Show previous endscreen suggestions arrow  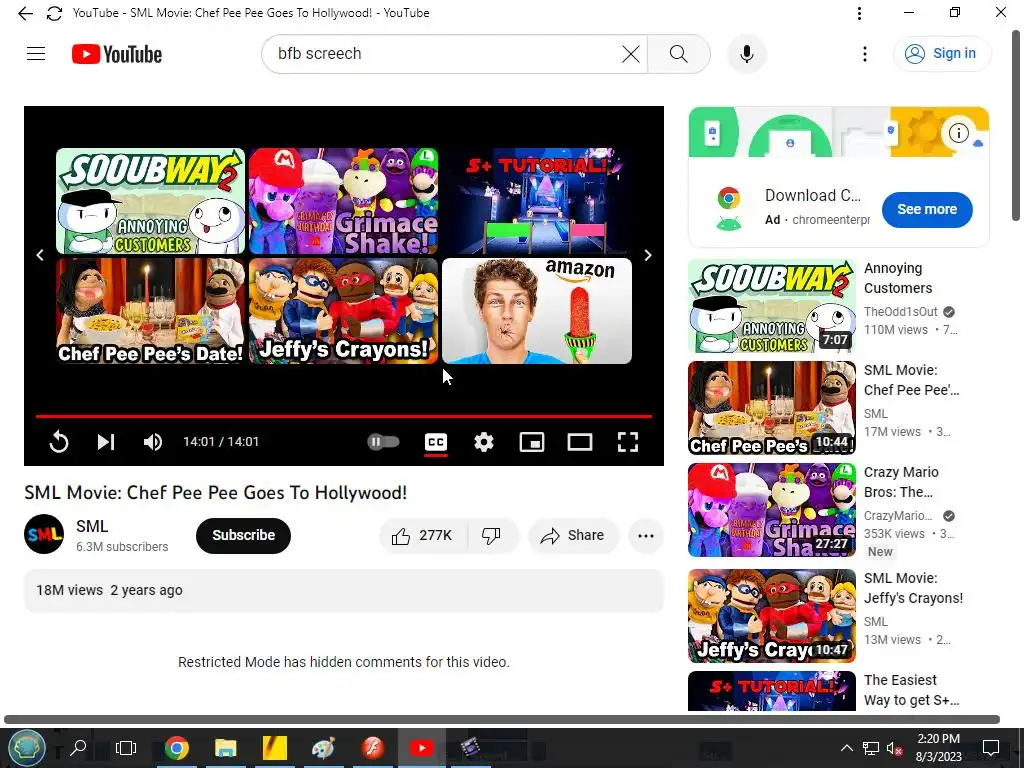(40, 255)
